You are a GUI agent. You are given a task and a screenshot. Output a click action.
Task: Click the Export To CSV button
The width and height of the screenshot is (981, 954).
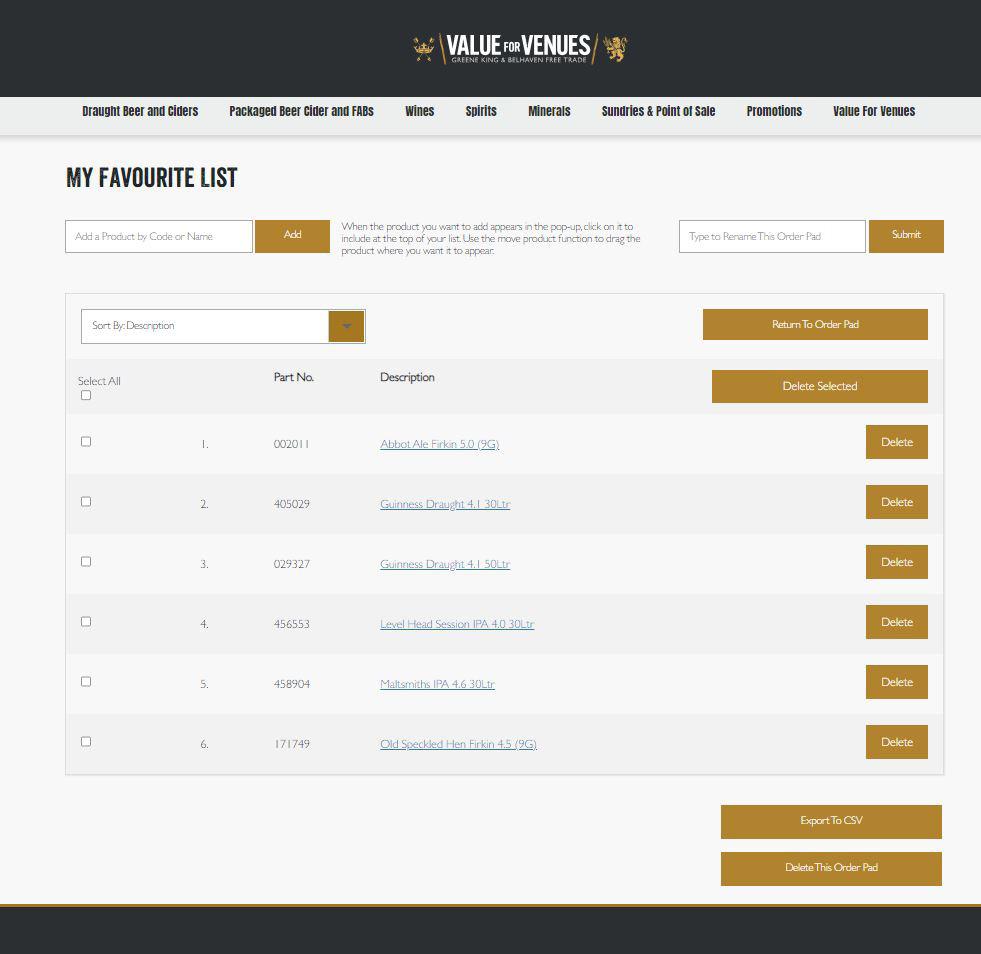click(831, 821)
